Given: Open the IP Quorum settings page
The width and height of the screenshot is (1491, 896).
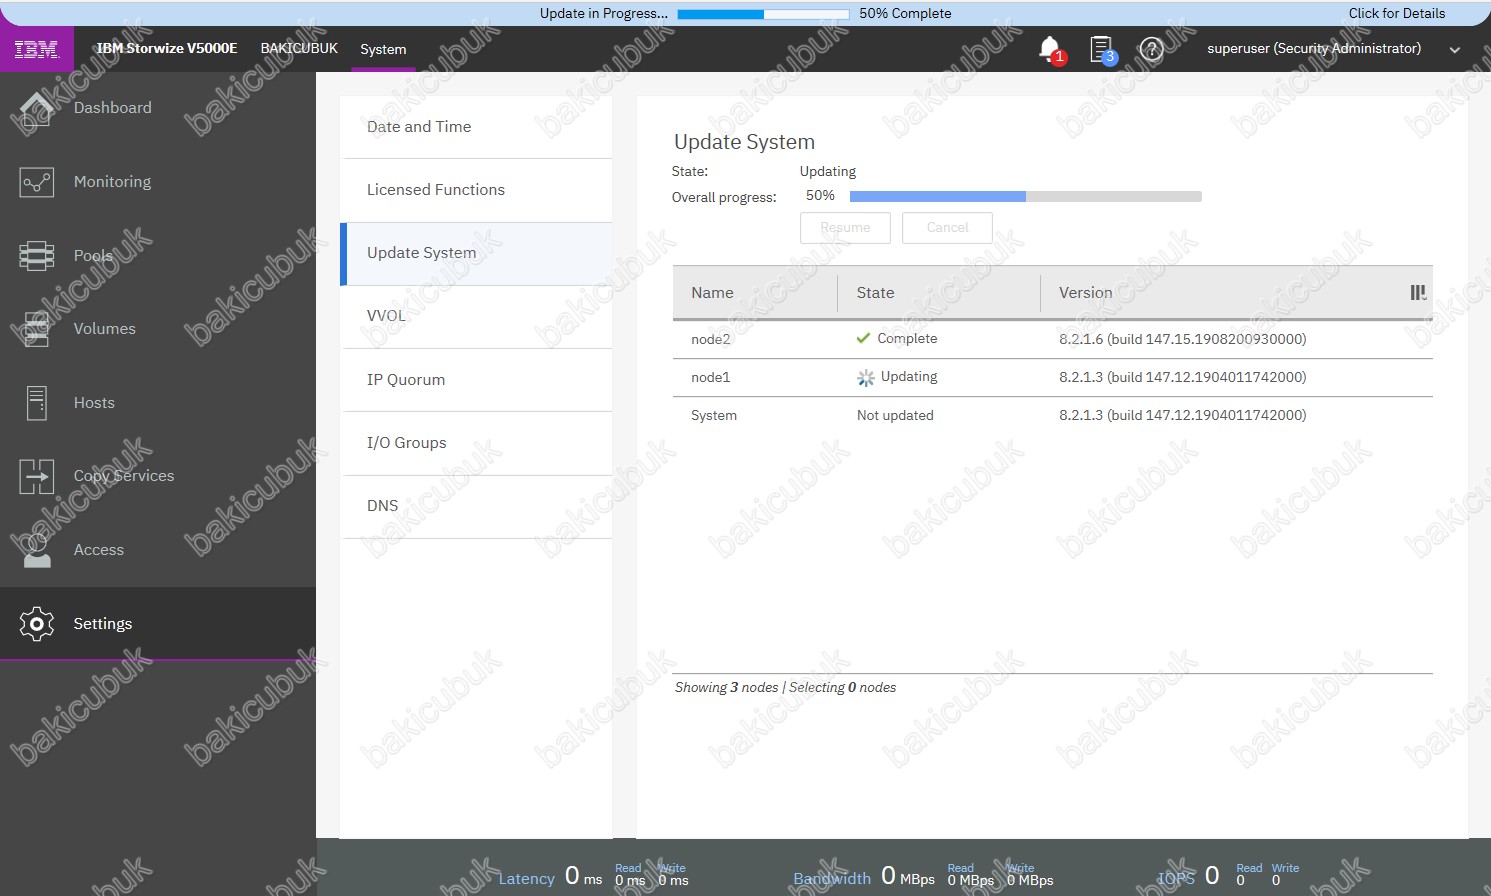Looking at the screenshot, I should 405,380.
